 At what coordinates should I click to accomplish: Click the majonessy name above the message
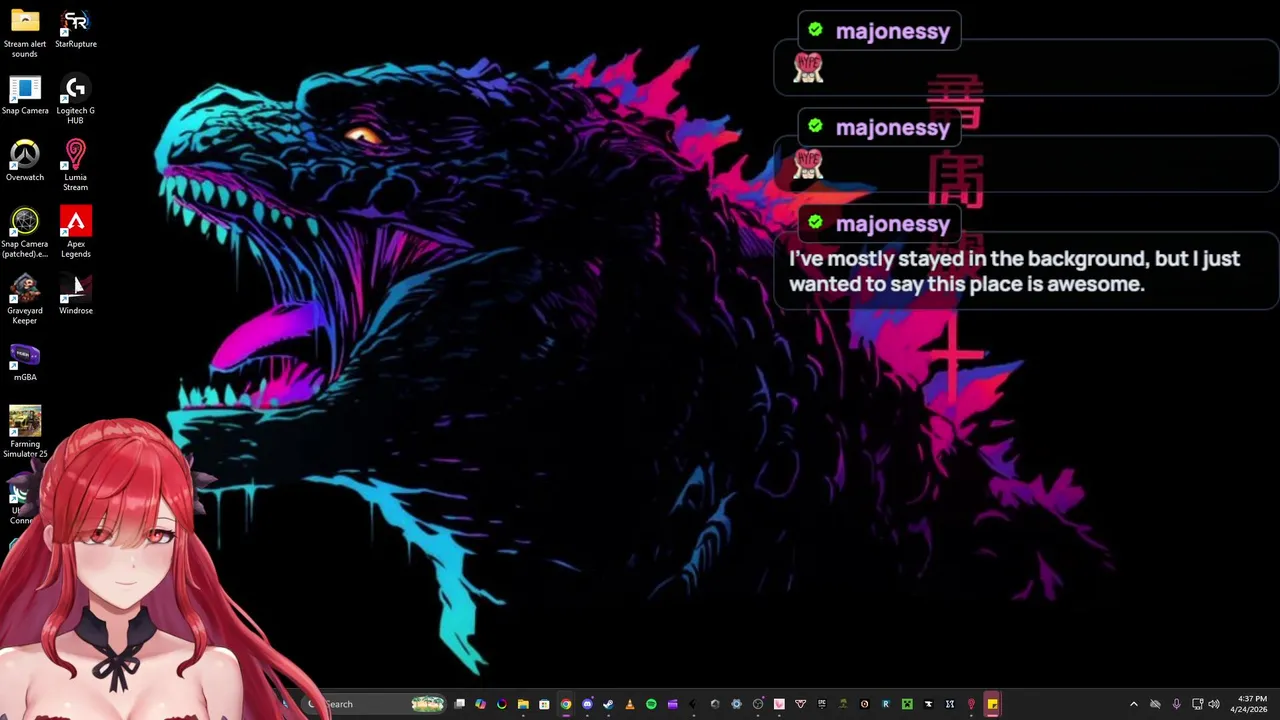(892, 224)
